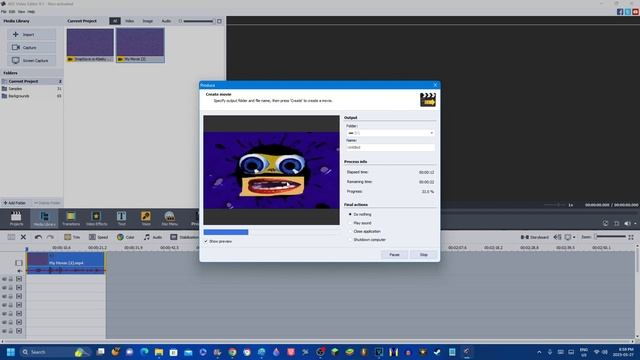Adjust the library thumbnail size slider
The height and width of the screenshot is (360, 640).
click(x=198, y=21)
